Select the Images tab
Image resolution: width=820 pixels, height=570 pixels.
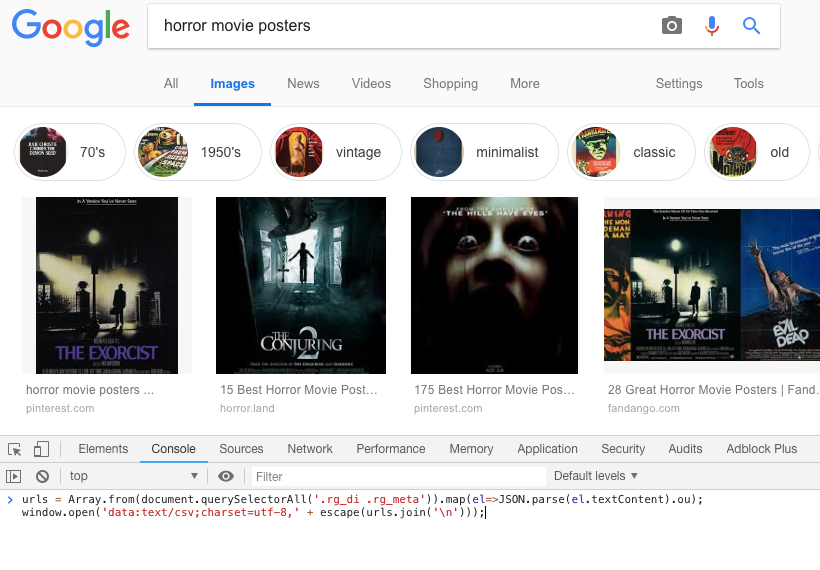coord(232,84)
